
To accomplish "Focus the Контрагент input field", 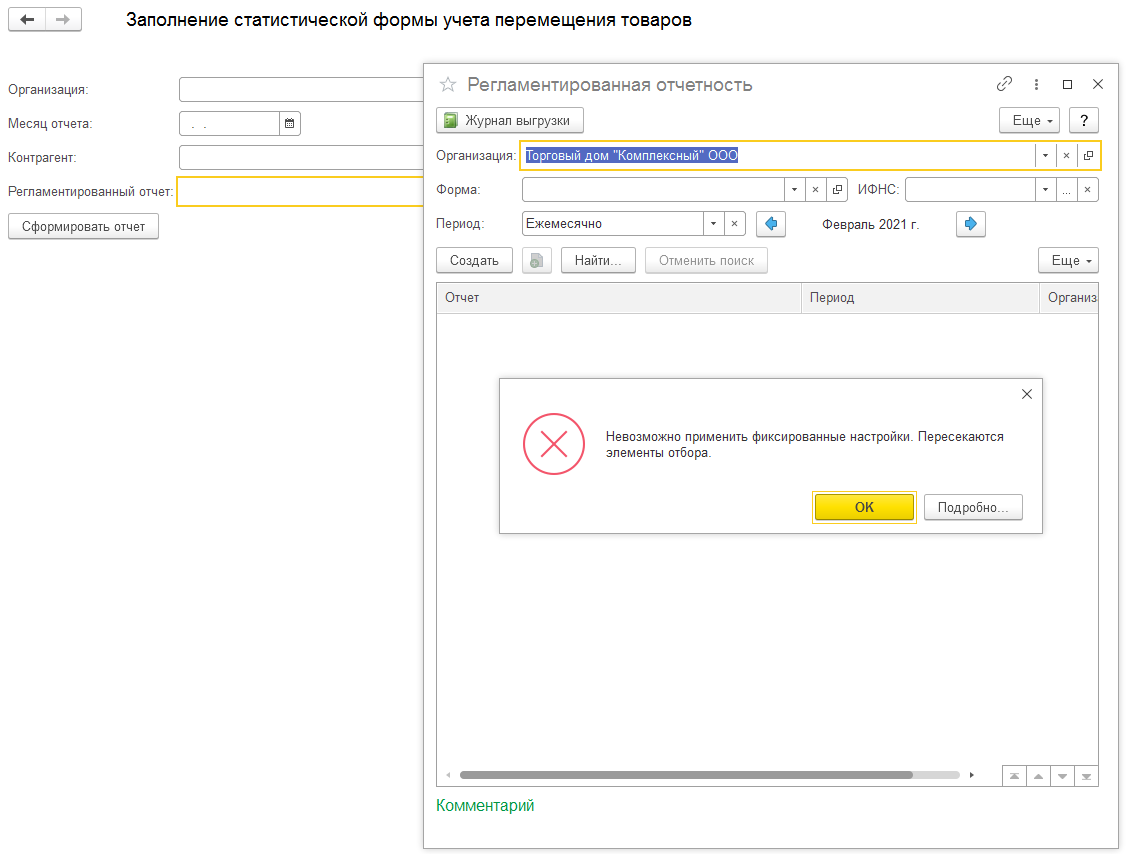I will click(x=301, y=157).
